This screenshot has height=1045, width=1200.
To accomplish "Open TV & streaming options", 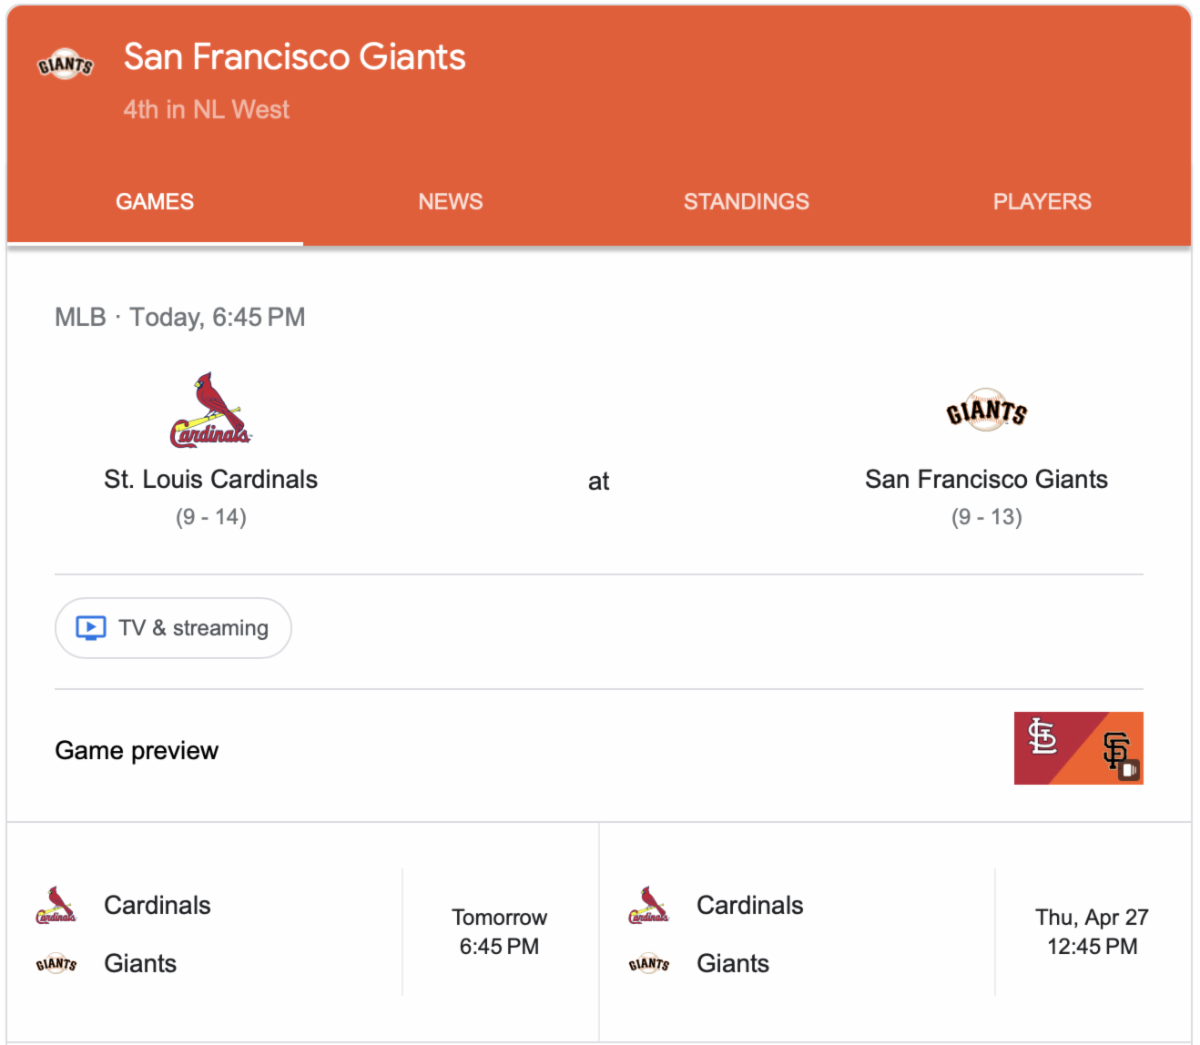I will click(x=173, y=628).
